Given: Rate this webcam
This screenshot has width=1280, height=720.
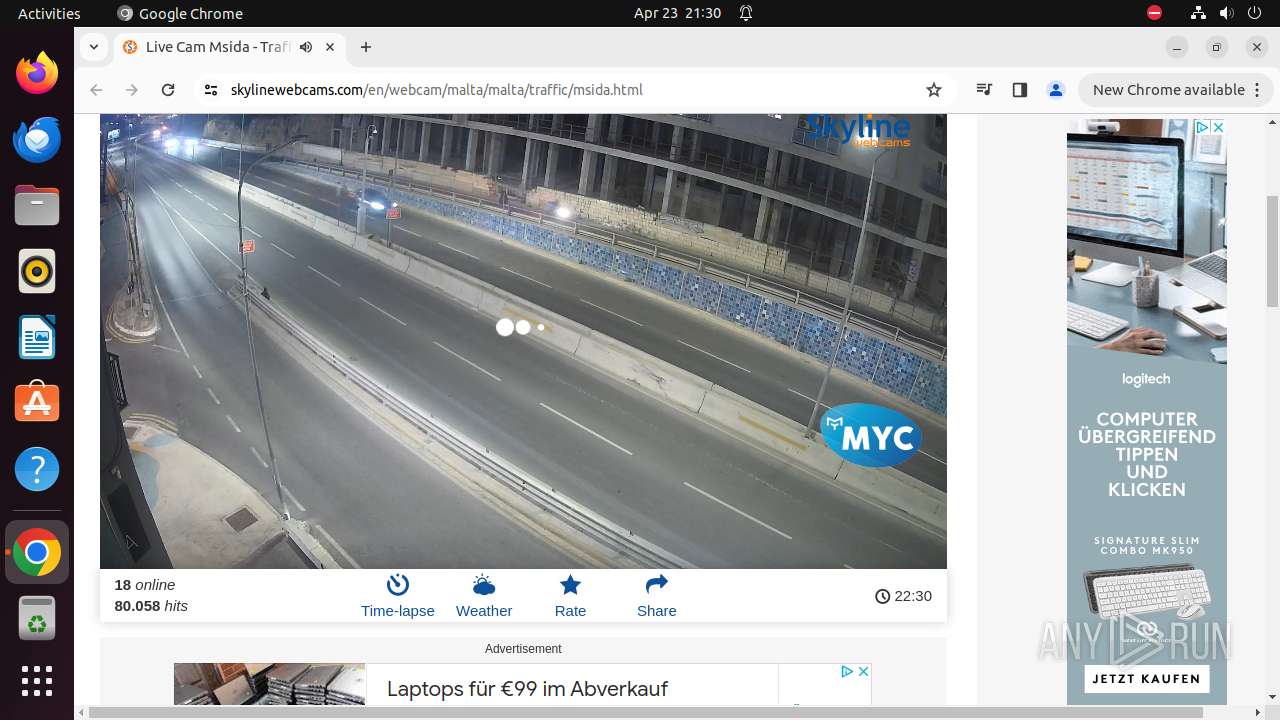Looking at the screenshot, I should click(x=570, y=596).
